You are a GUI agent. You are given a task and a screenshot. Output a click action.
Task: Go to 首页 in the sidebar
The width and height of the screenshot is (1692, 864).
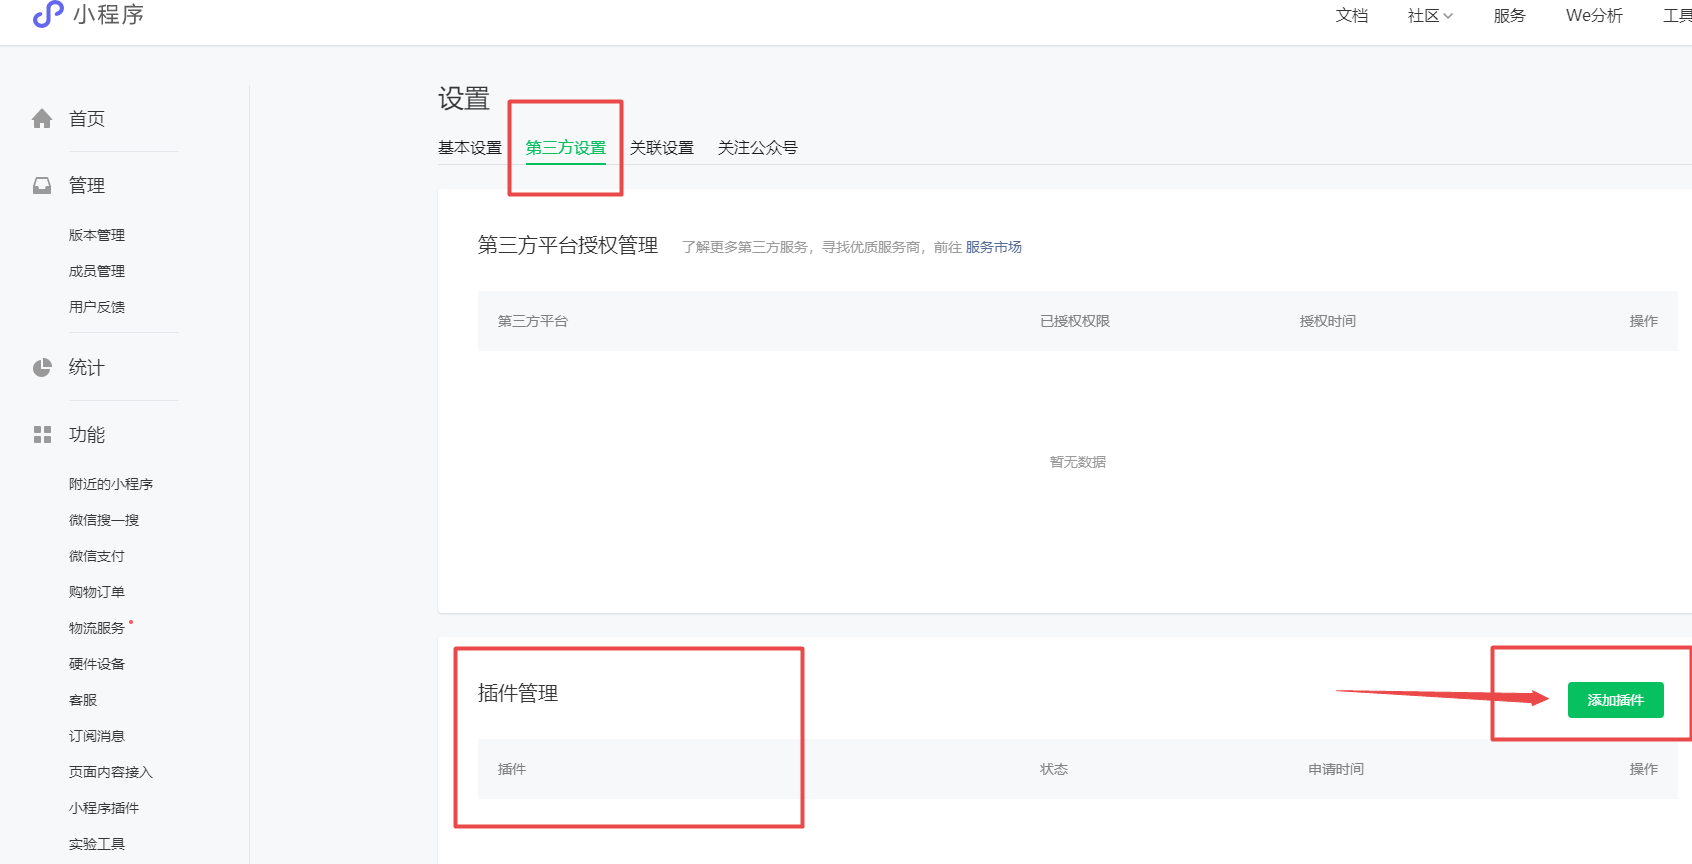pos(87,119)
